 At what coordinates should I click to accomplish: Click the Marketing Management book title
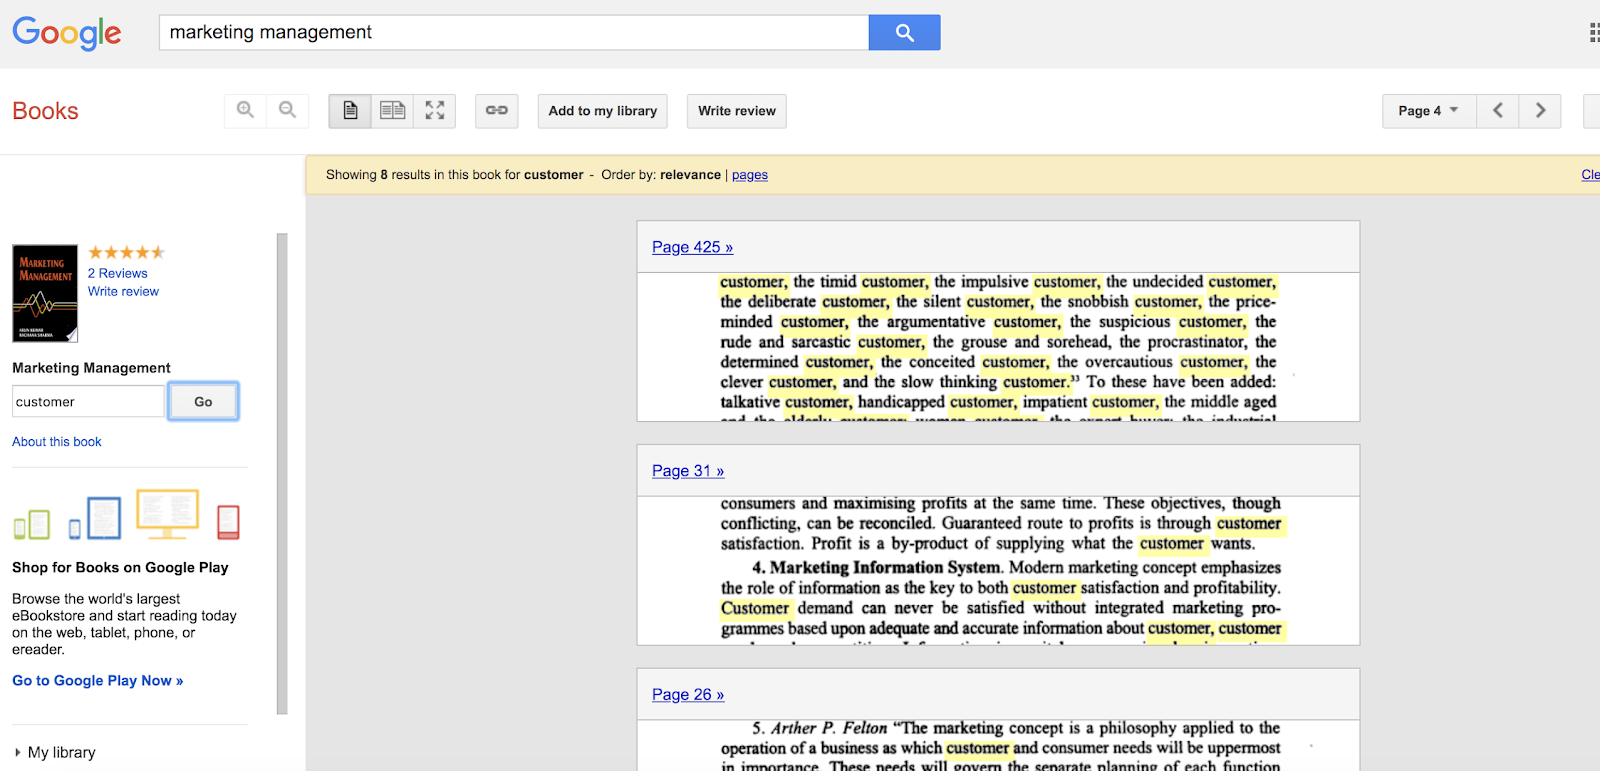pyautogui.click(x=91, y=368)
